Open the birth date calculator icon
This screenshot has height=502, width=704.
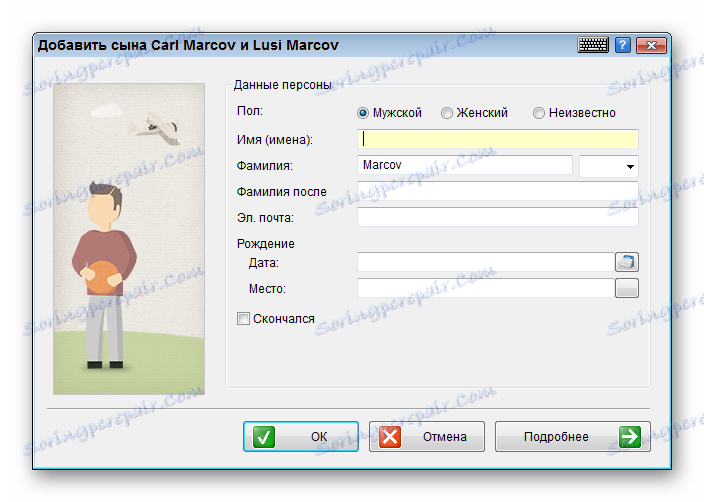click(626, 262)
